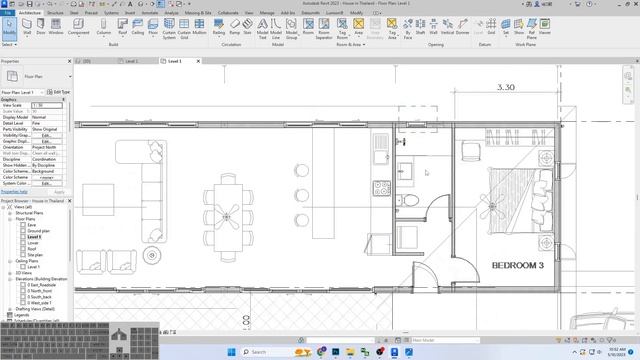Select the Room tool

pyautogui.click(x=308, y=27)
